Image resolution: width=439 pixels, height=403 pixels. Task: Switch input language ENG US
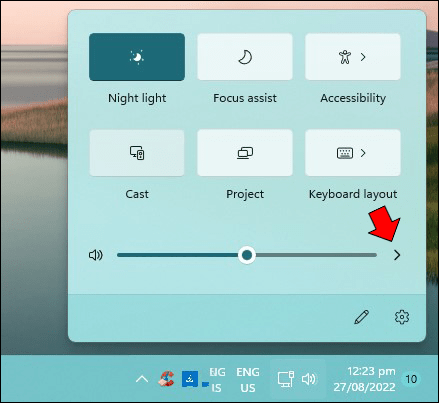(x=248, y=380)
